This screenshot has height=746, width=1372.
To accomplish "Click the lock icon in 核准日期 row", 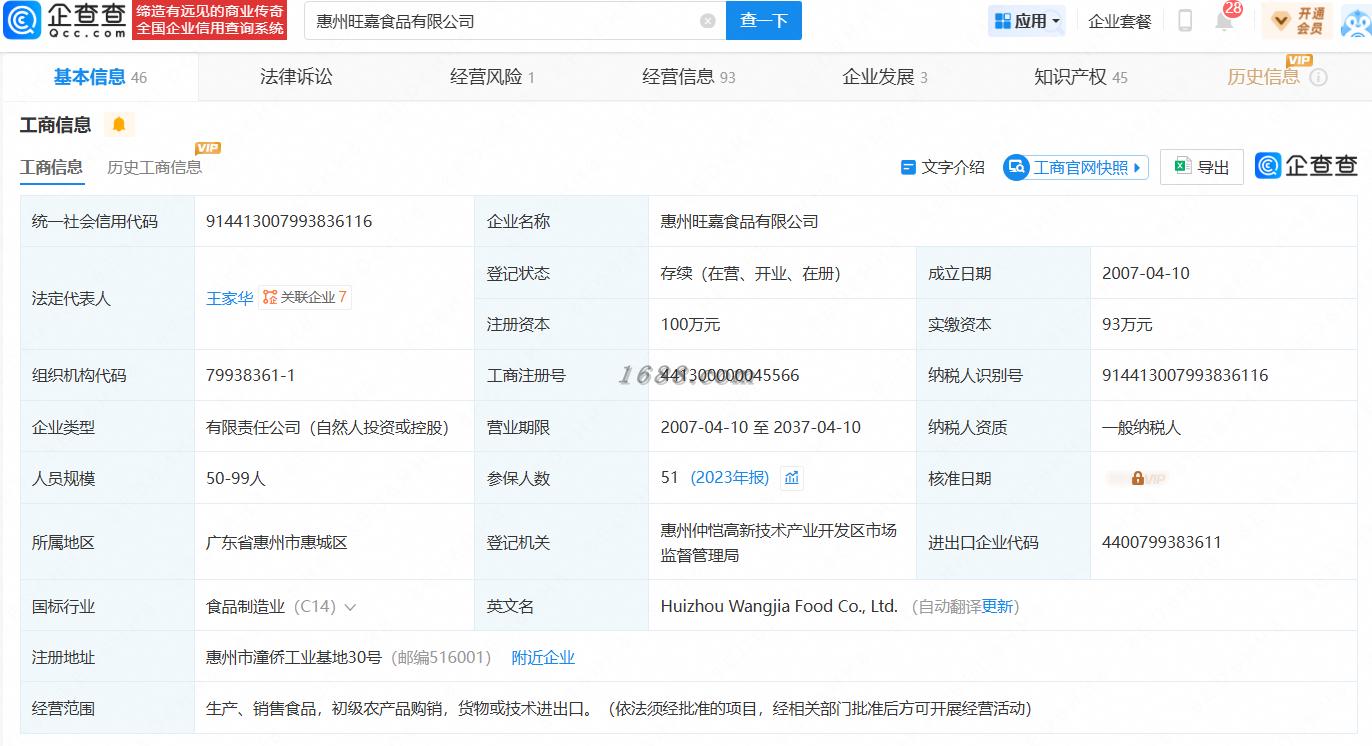I will click(x=1138, y=479).
